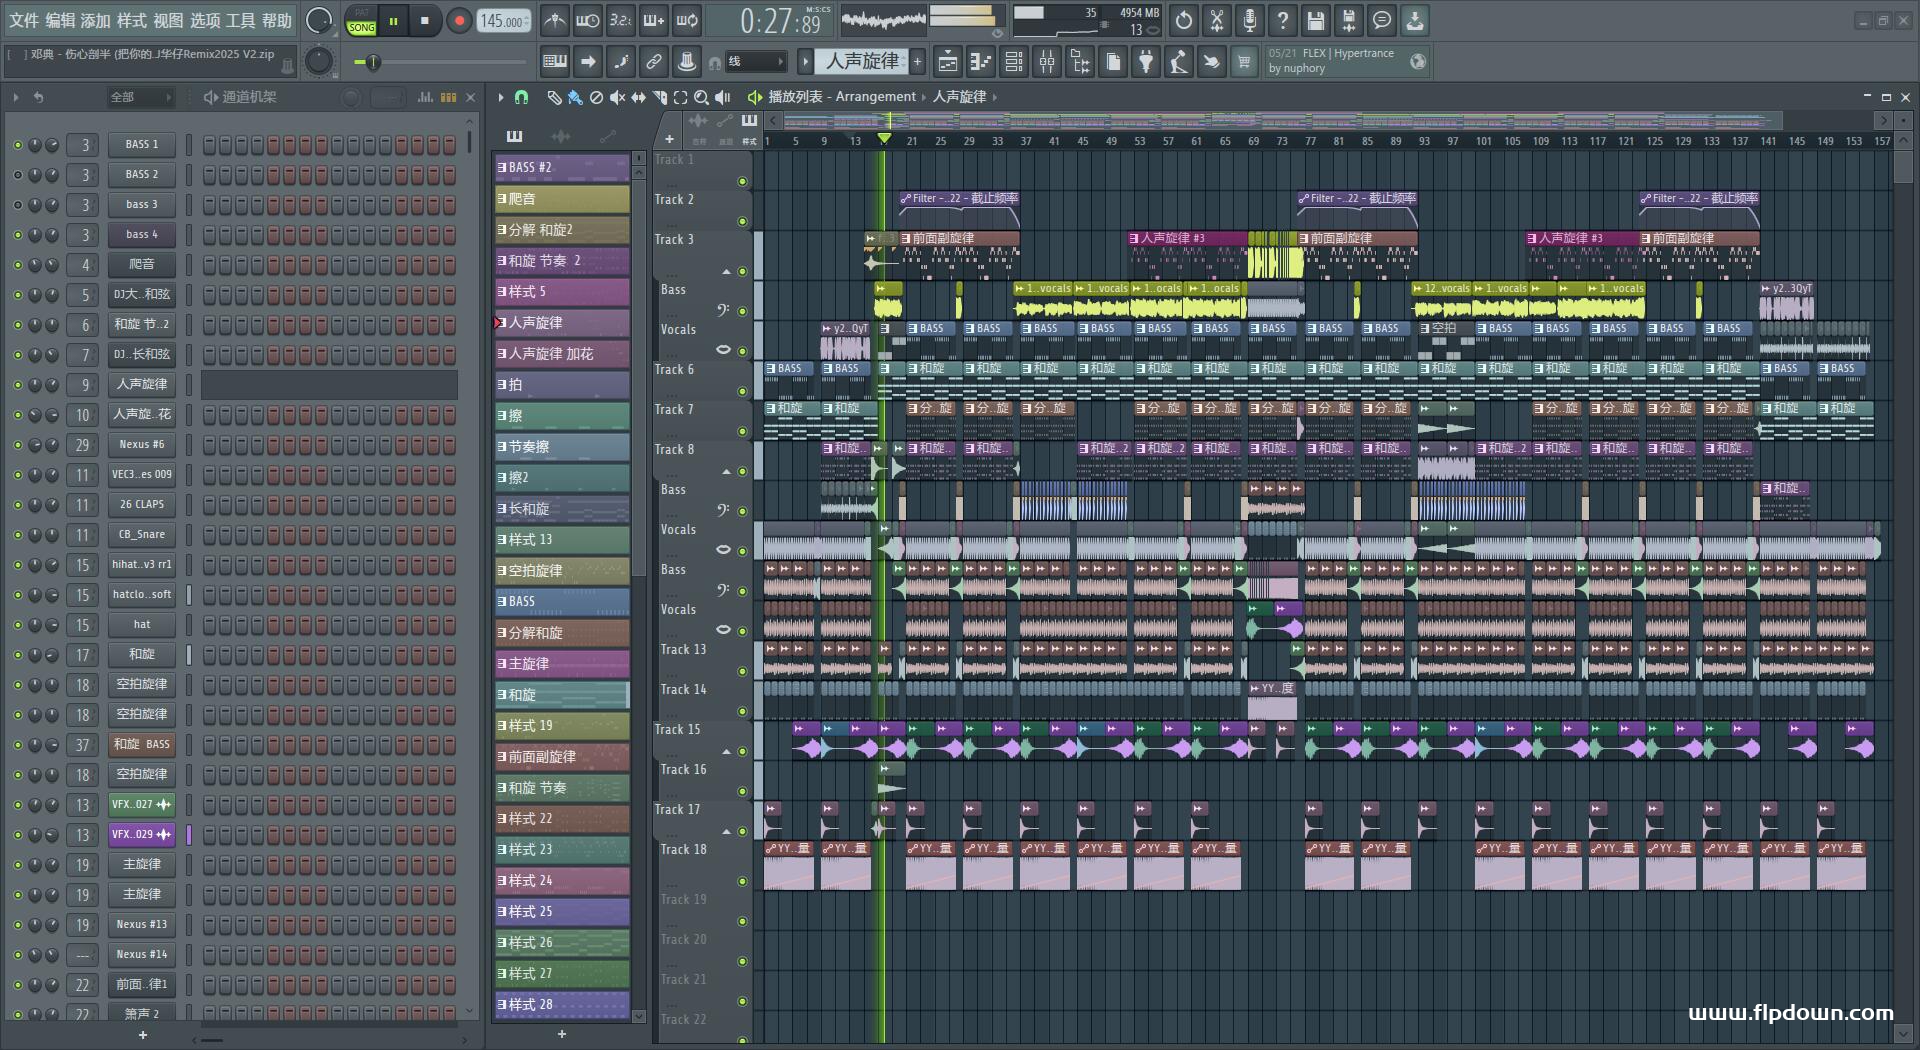Viewport: 1920px width, 1050px height.
Task: Mute Track 18 in the playlist
Action: [742, 881]
